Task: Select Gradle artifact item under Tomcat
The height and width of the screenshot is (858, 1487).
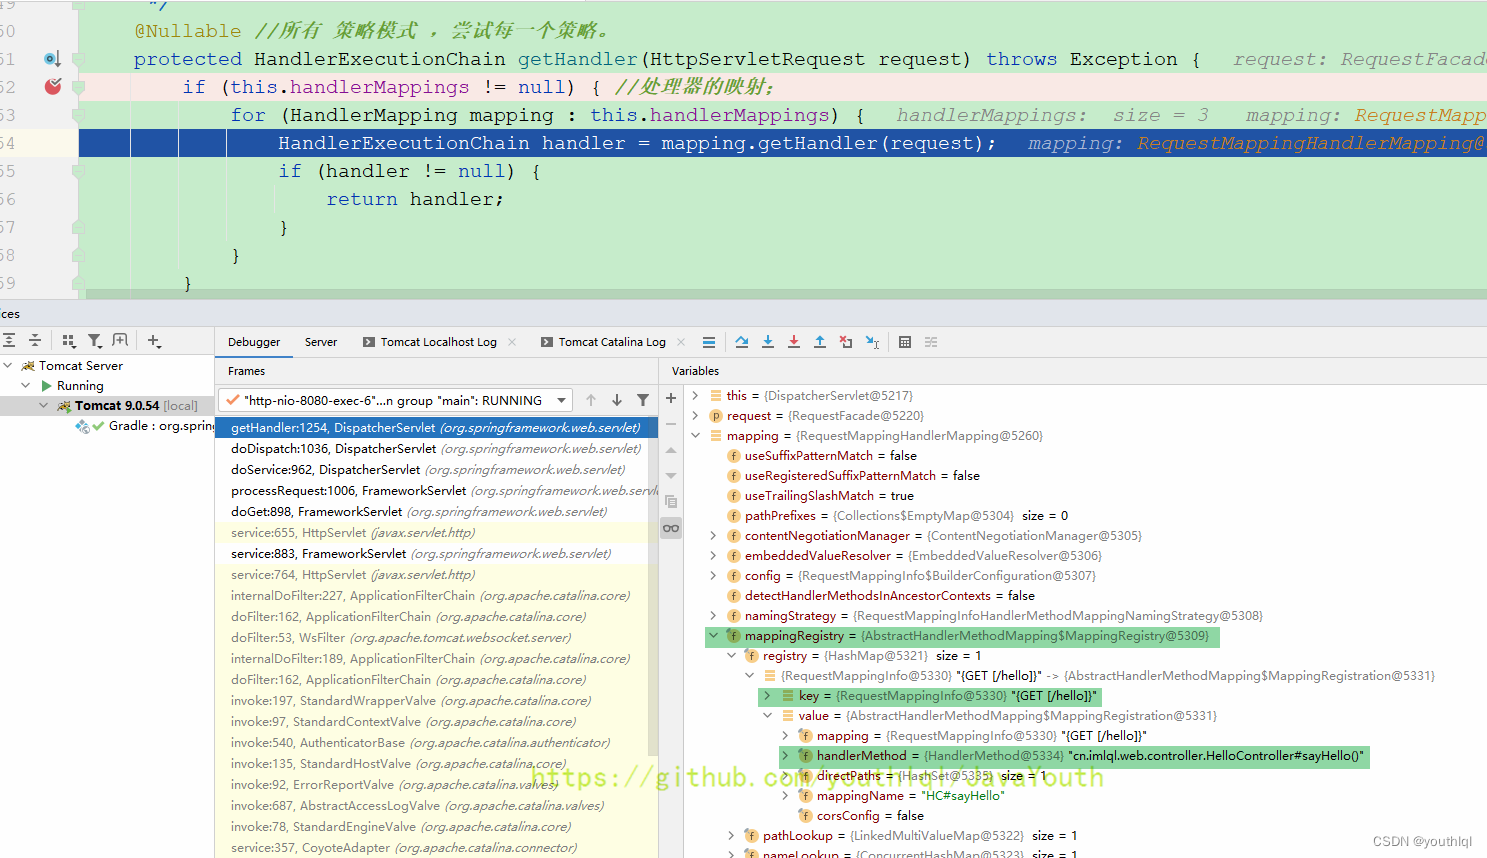Action: (x=145, y=425)
